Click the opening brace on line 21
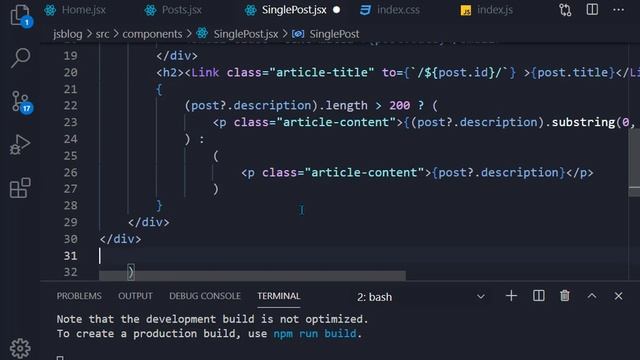The image size is (640, 360). click(x=159, y=89)
